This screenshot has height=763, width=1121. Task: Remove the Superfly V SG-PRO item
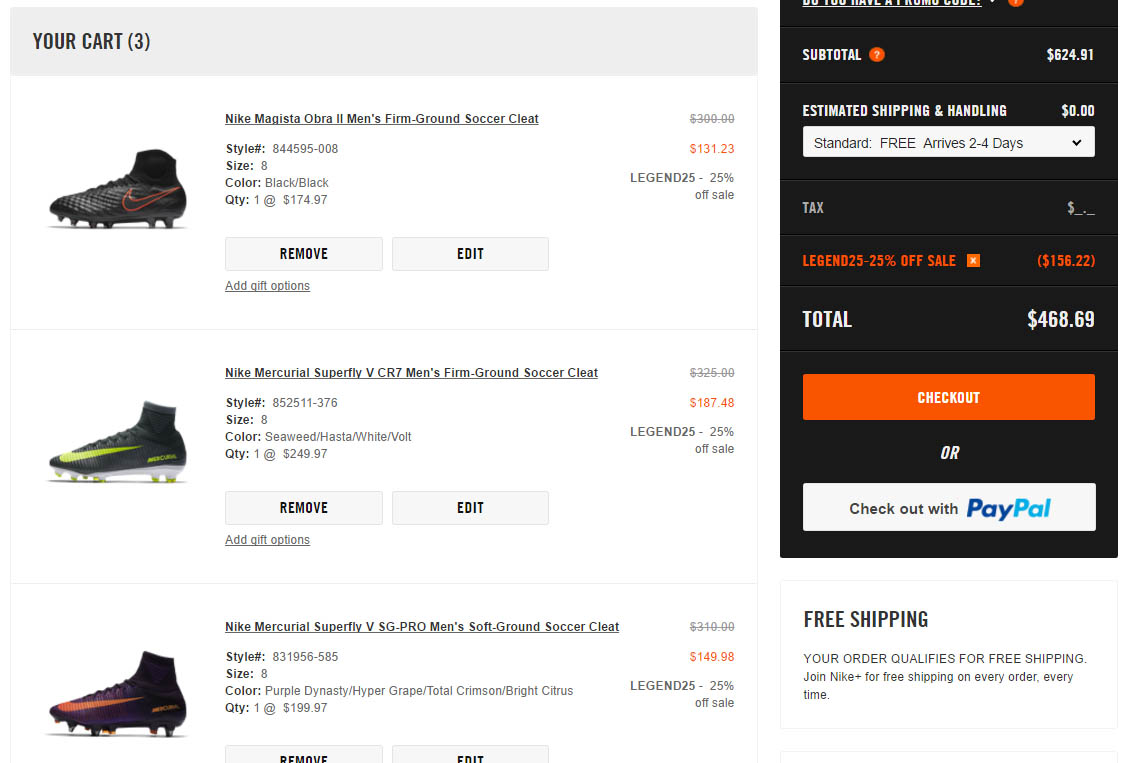[x=303, y=757]
